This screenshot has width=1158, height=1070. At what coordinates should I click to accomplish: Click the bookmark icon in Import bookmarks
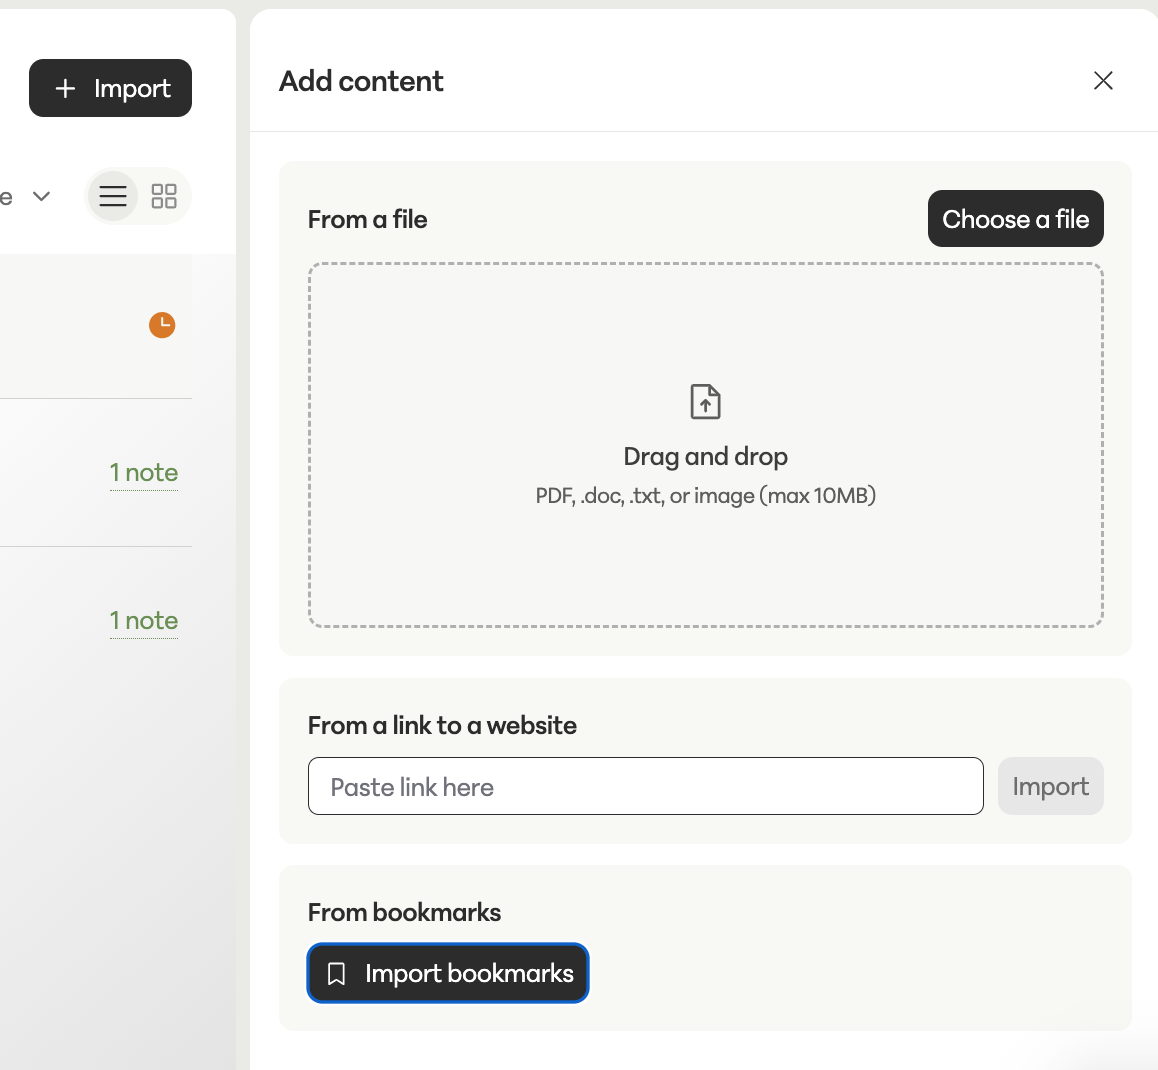pyautogui.click(x=337, y=974)
